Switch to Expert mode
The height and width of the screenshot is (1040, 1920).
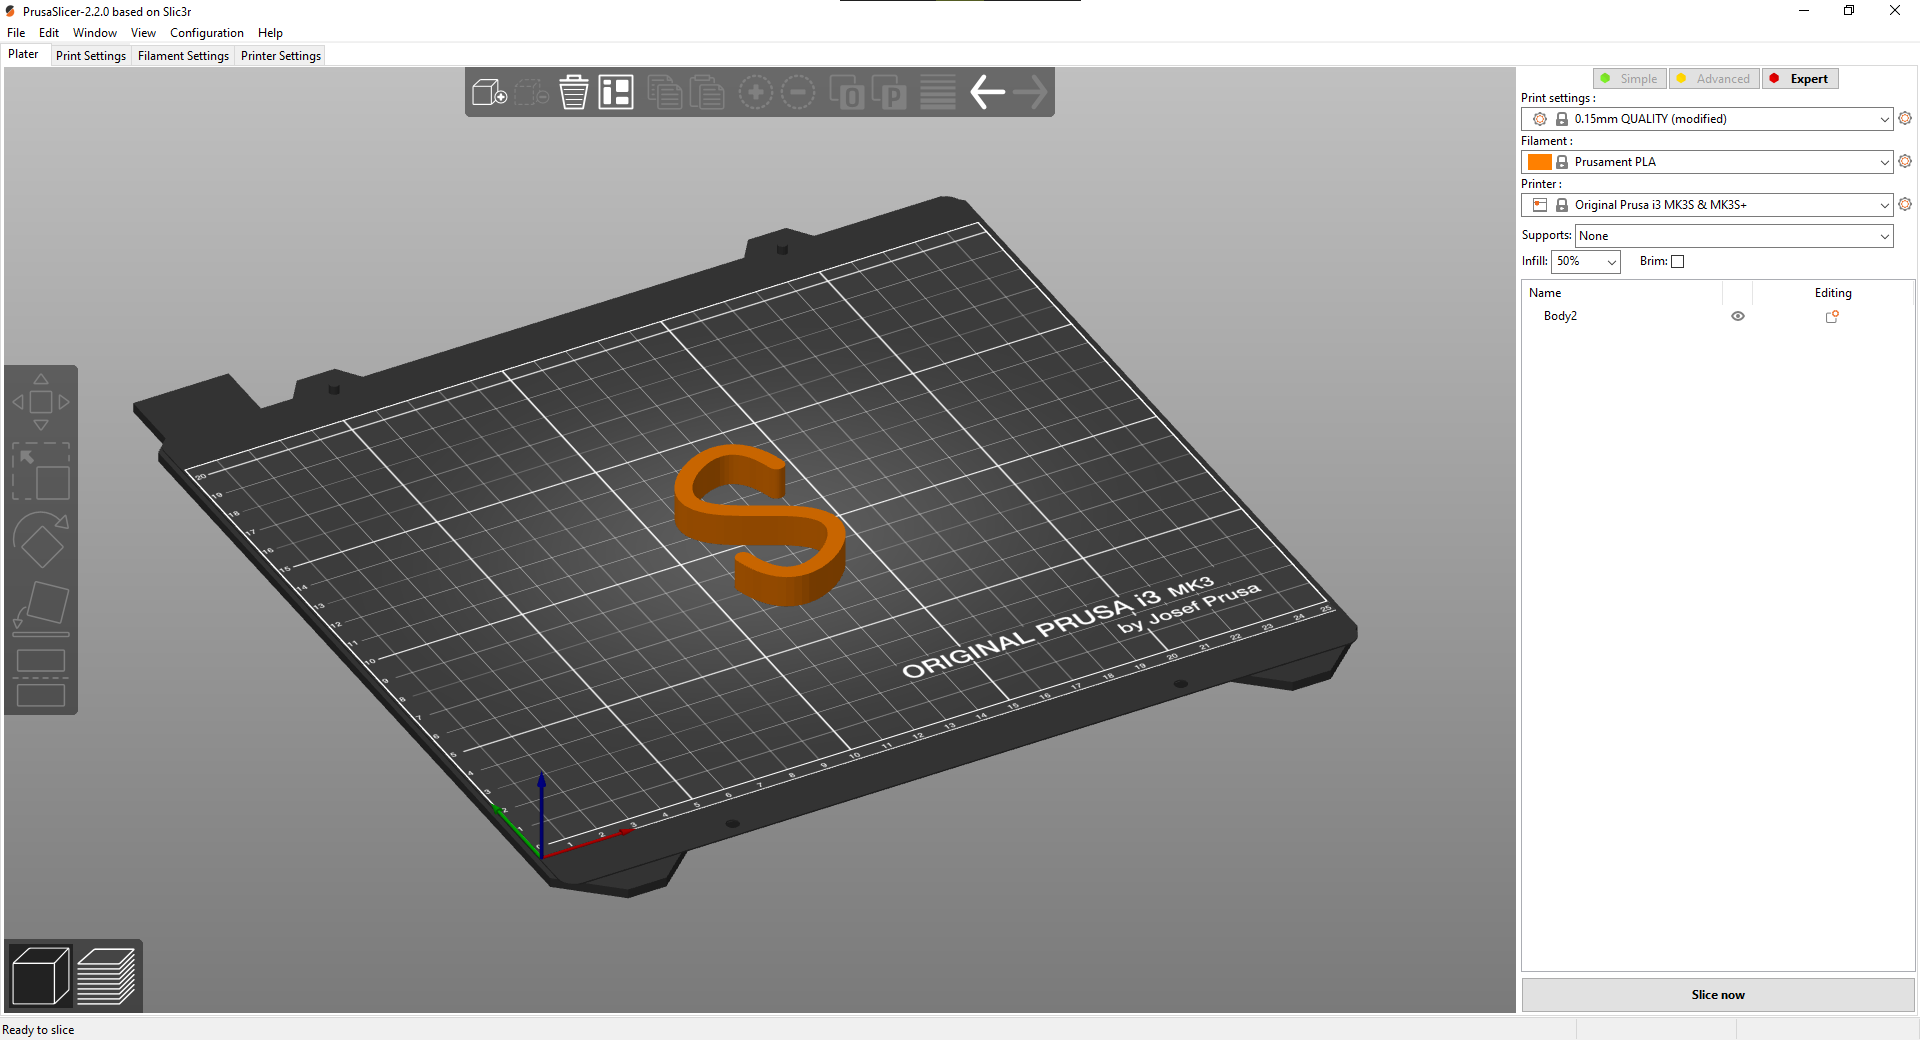[1800, 79]
